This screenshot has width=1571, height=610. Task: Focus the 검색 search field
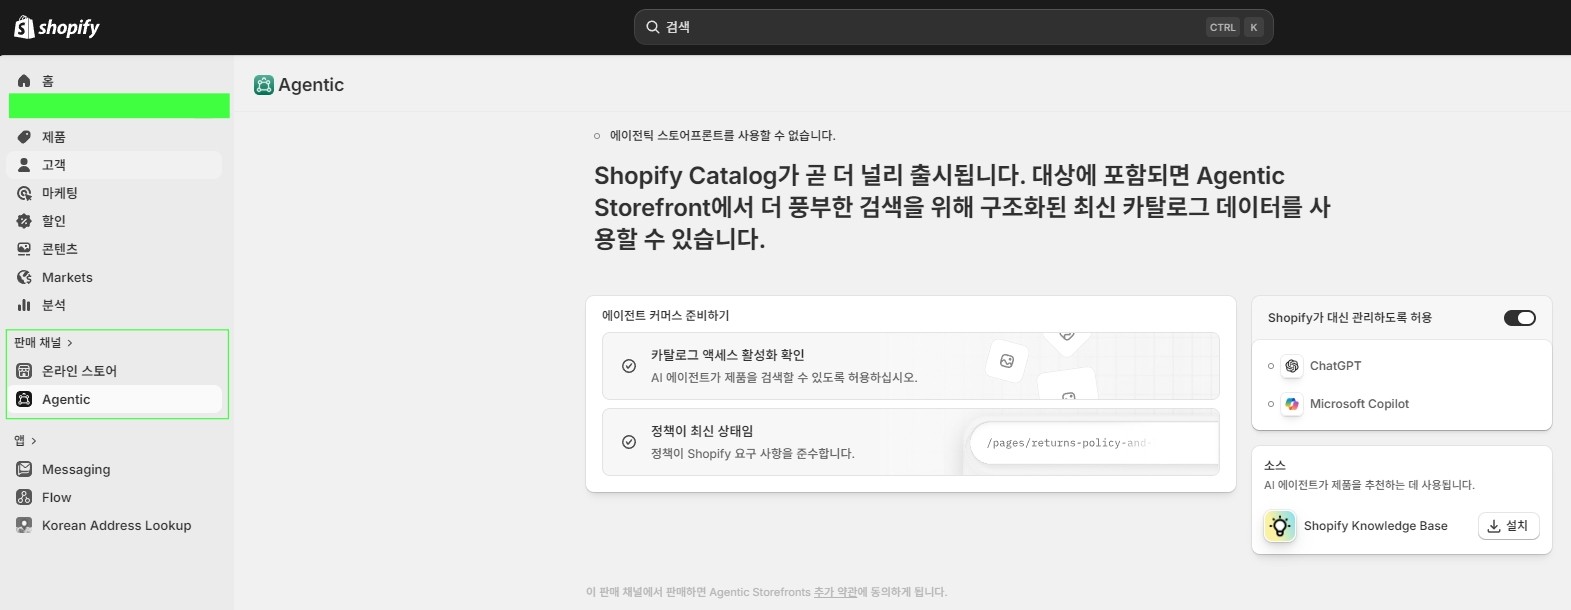[x=953, y=27]
